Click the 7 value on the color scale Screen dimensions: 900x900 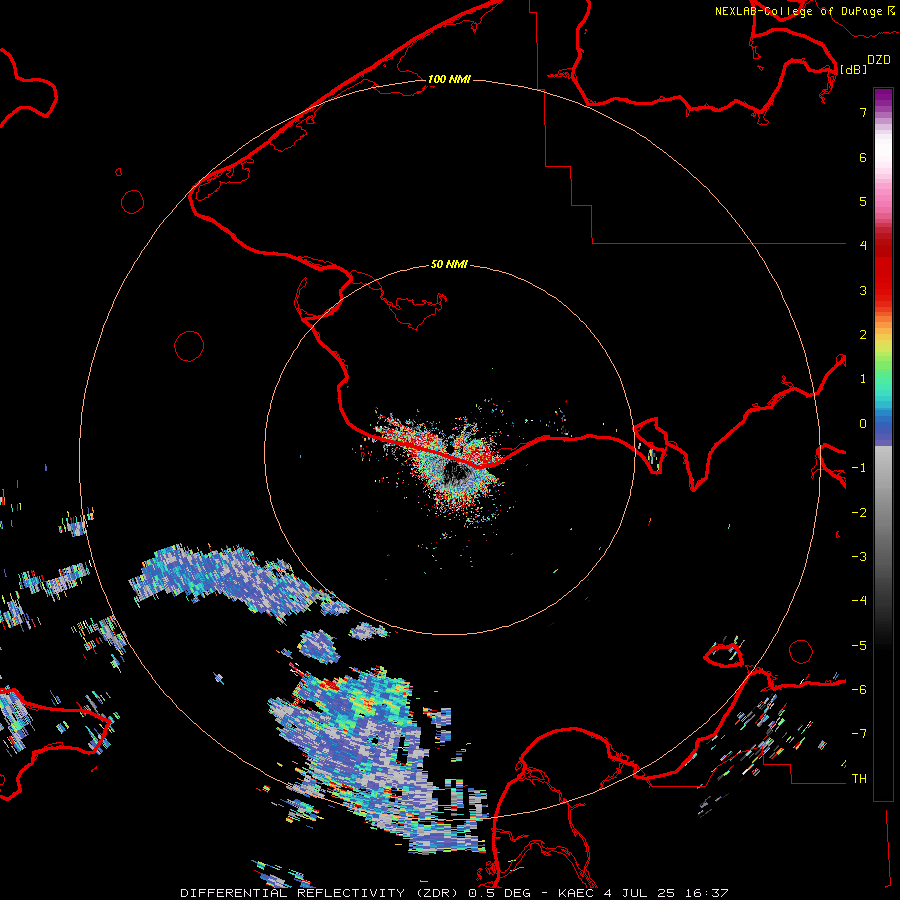tap(863, 112)
